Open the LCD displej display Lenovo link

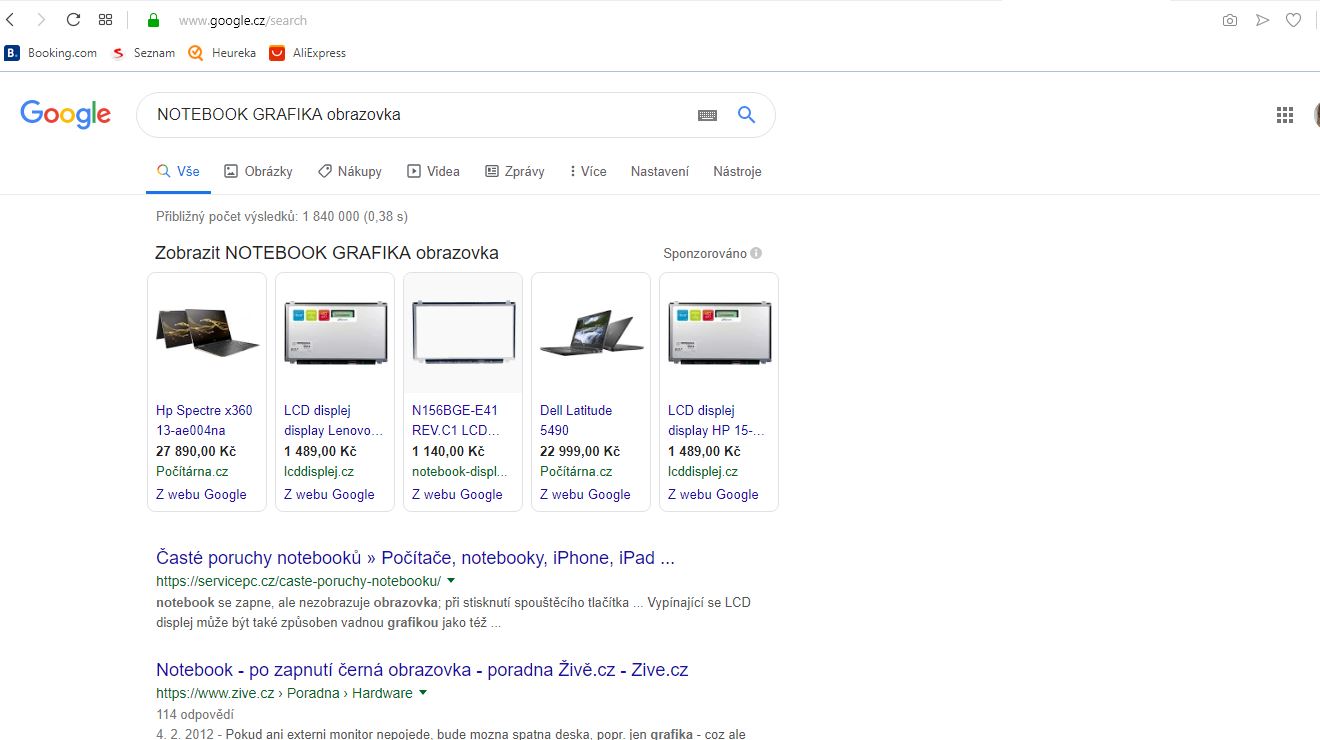point(334,420)
